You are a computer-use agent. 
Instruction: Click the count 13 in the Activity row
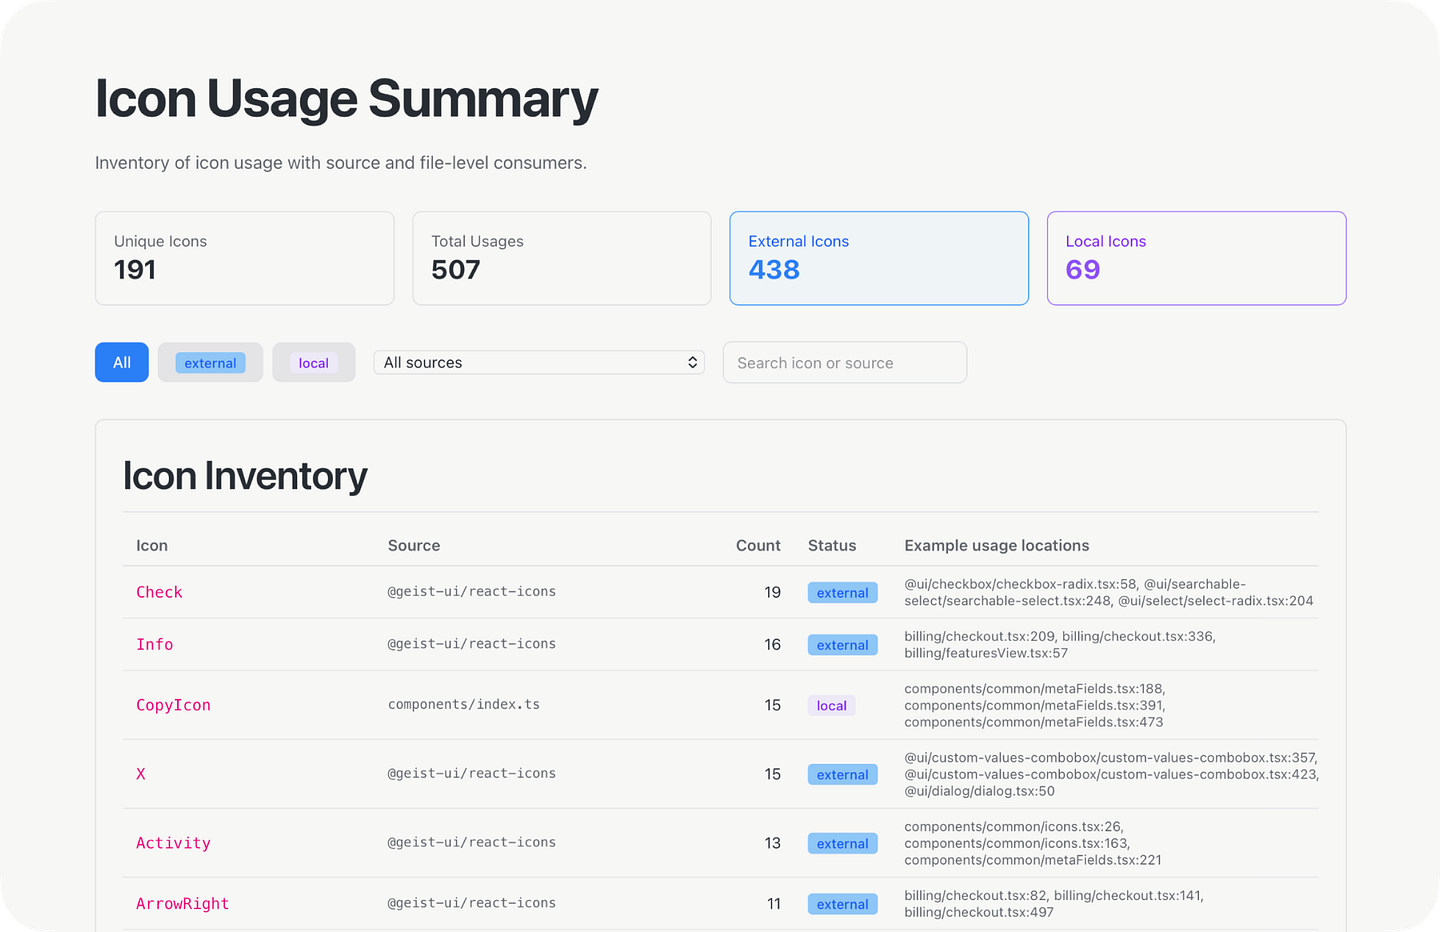(772, 843)
